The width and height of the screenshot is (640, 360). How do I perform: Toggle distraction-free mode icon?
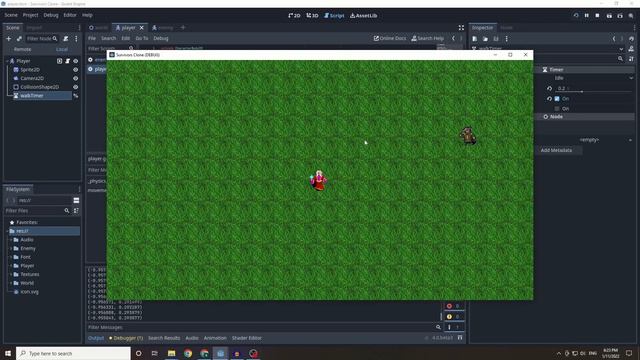tap(461, 28)
